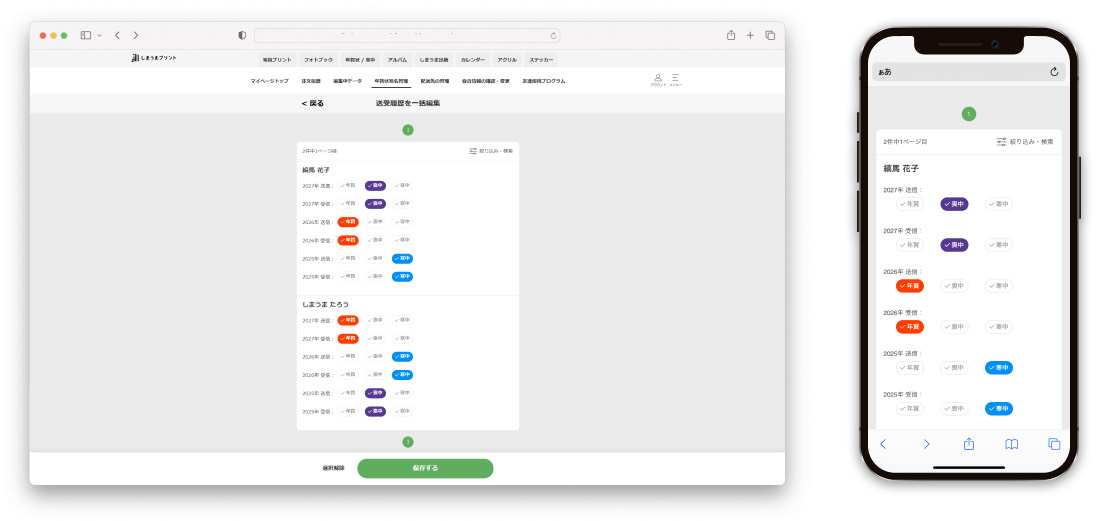Phone: toggle 2027年 受信 年賀 chip
This screenshot has width=1114, height=521.
910,245
